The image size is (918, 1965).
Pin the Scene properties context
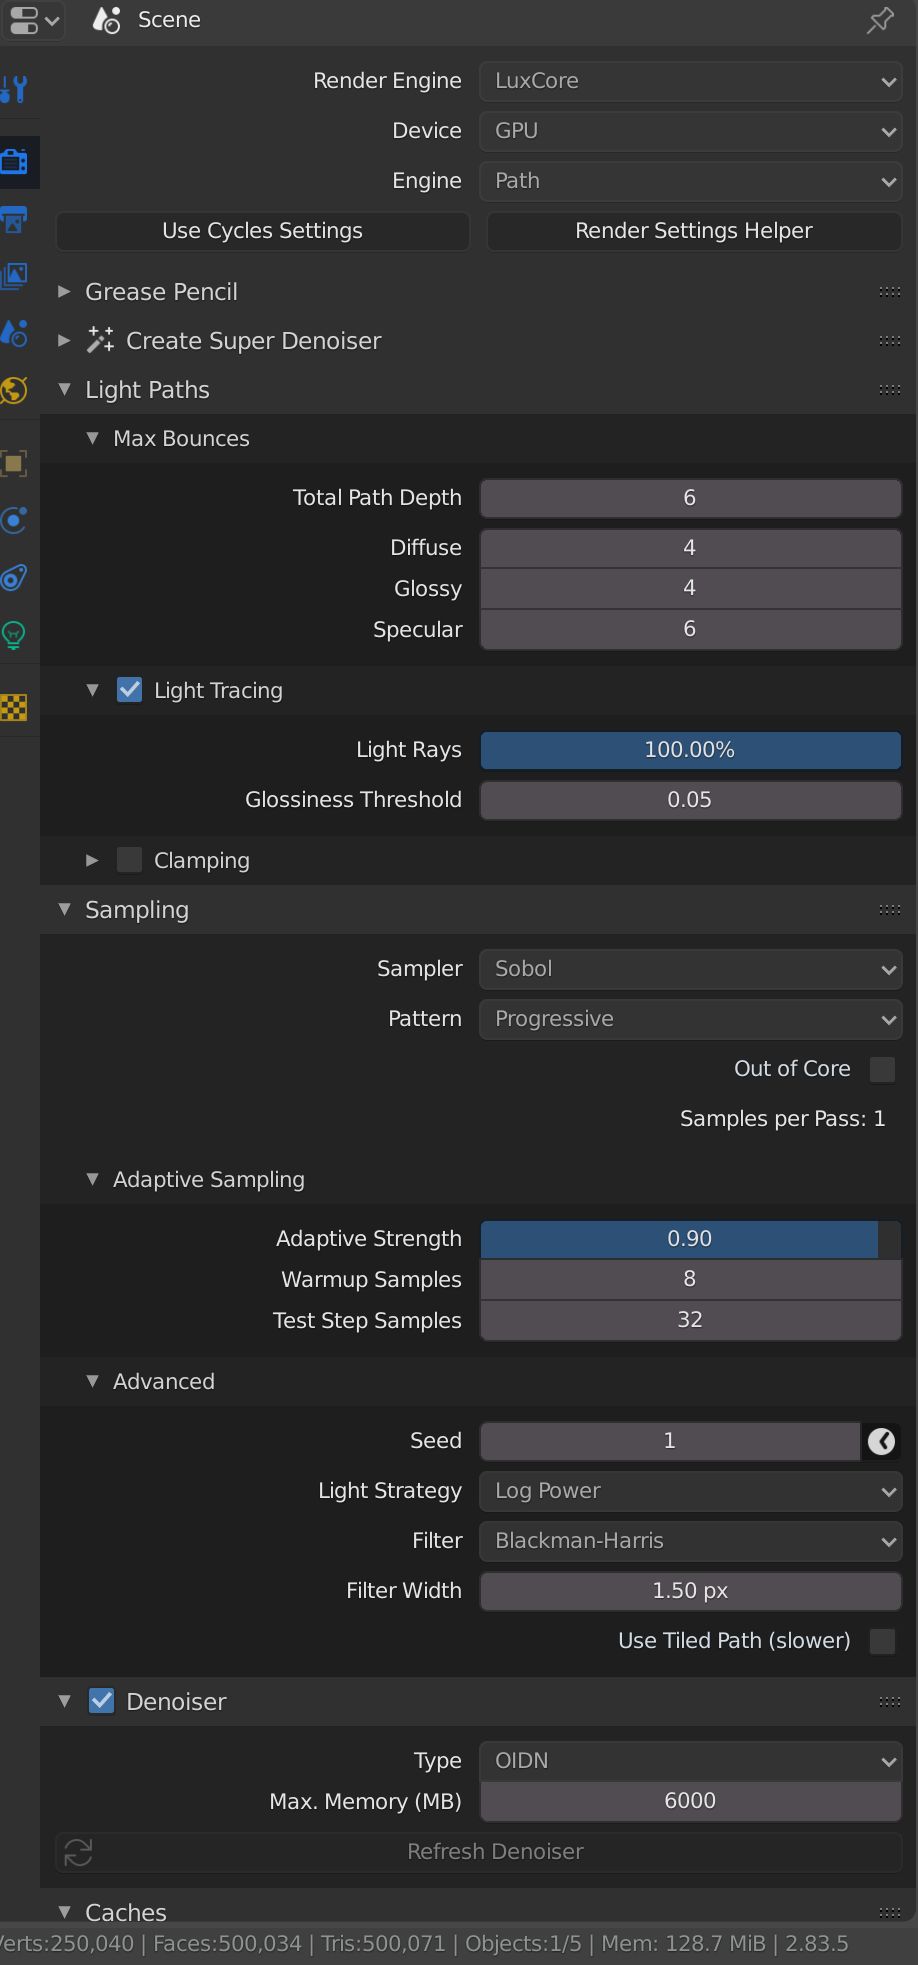coord(880,20)
